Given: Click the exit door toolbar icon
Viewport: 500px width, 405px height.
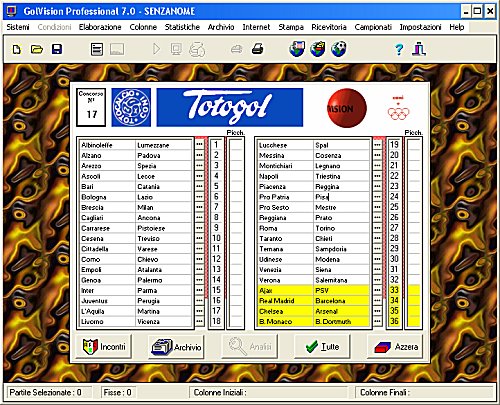Looking at the screenshot, I should point(419,49).
